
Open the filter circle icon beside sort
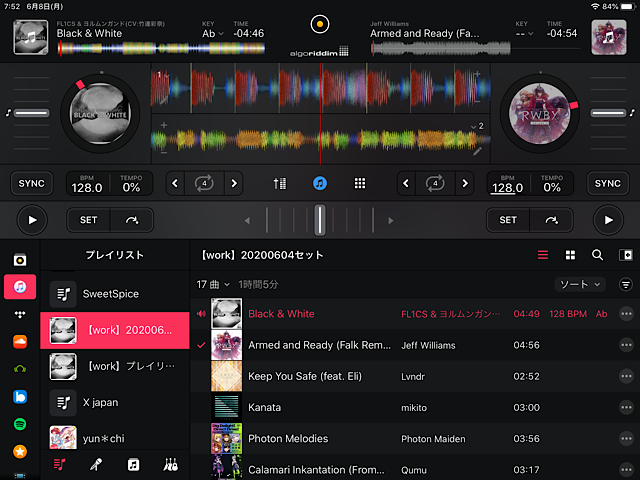(x=625, y=284)
